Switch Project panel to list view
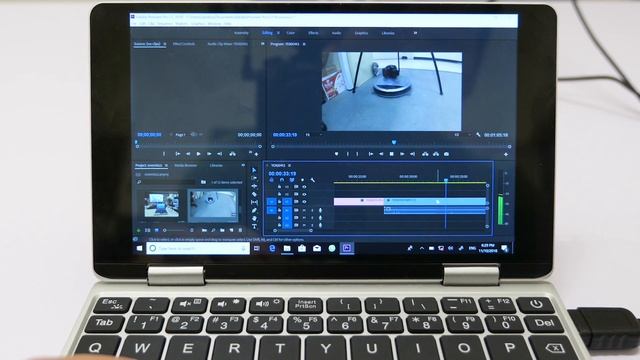The width and height of the screenshot is (640, 360). tap(147, 231)
